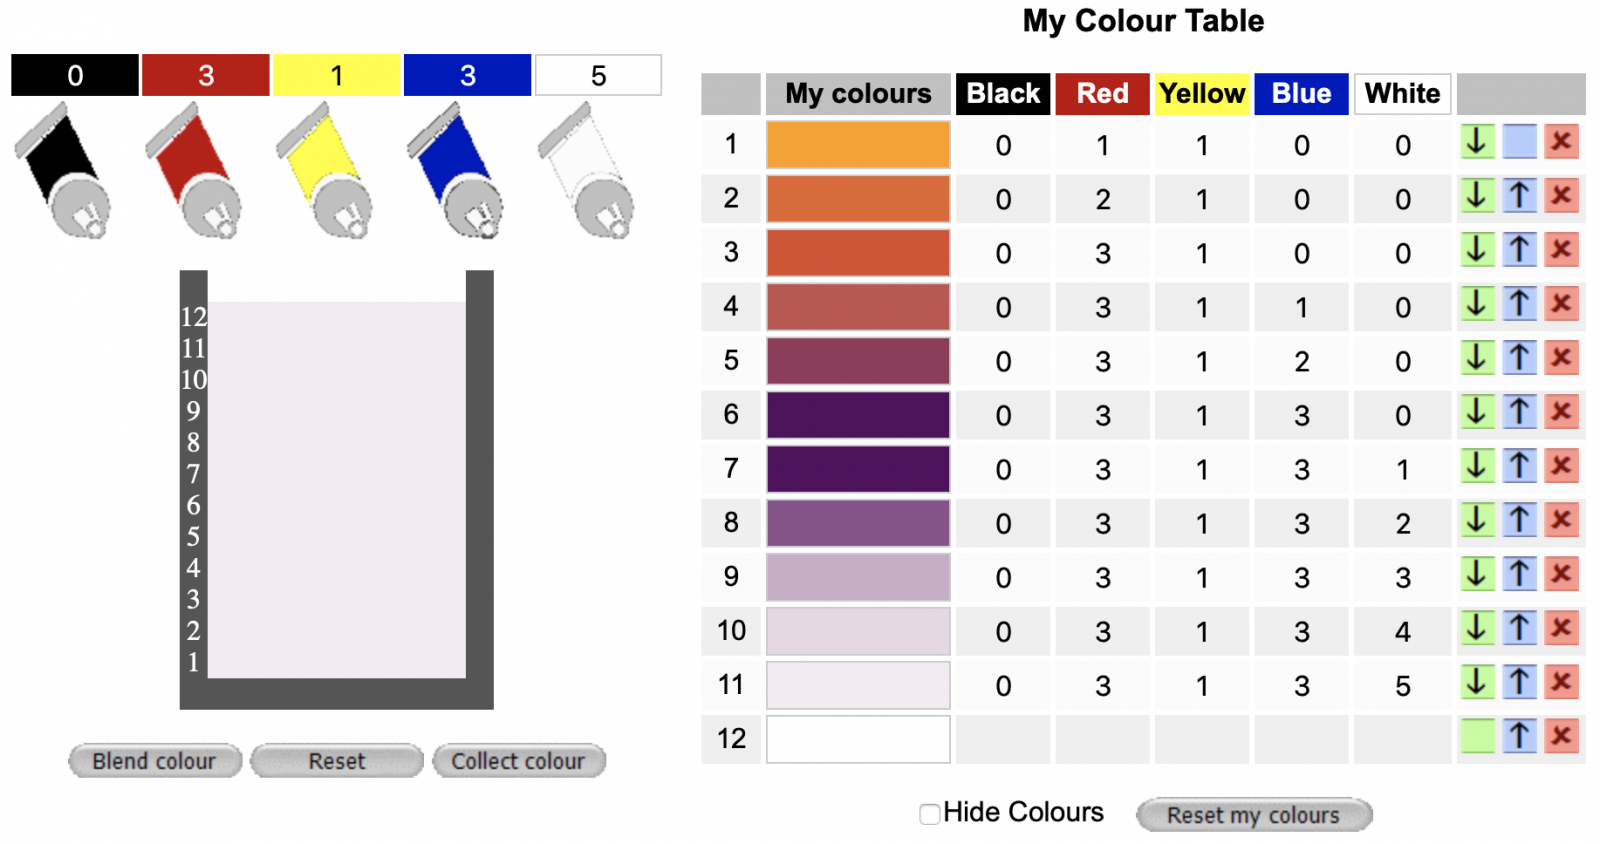The width and height of the screenshot is (1600, 844).
Task: Click the yellow paint tube
Action: pyautogui.click(x=324, y=172)
